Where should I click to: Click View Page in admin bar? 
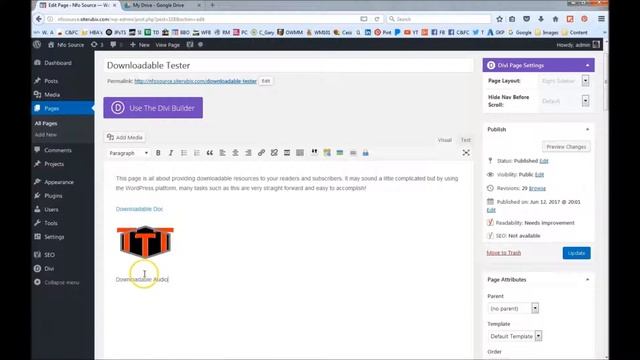167,44
